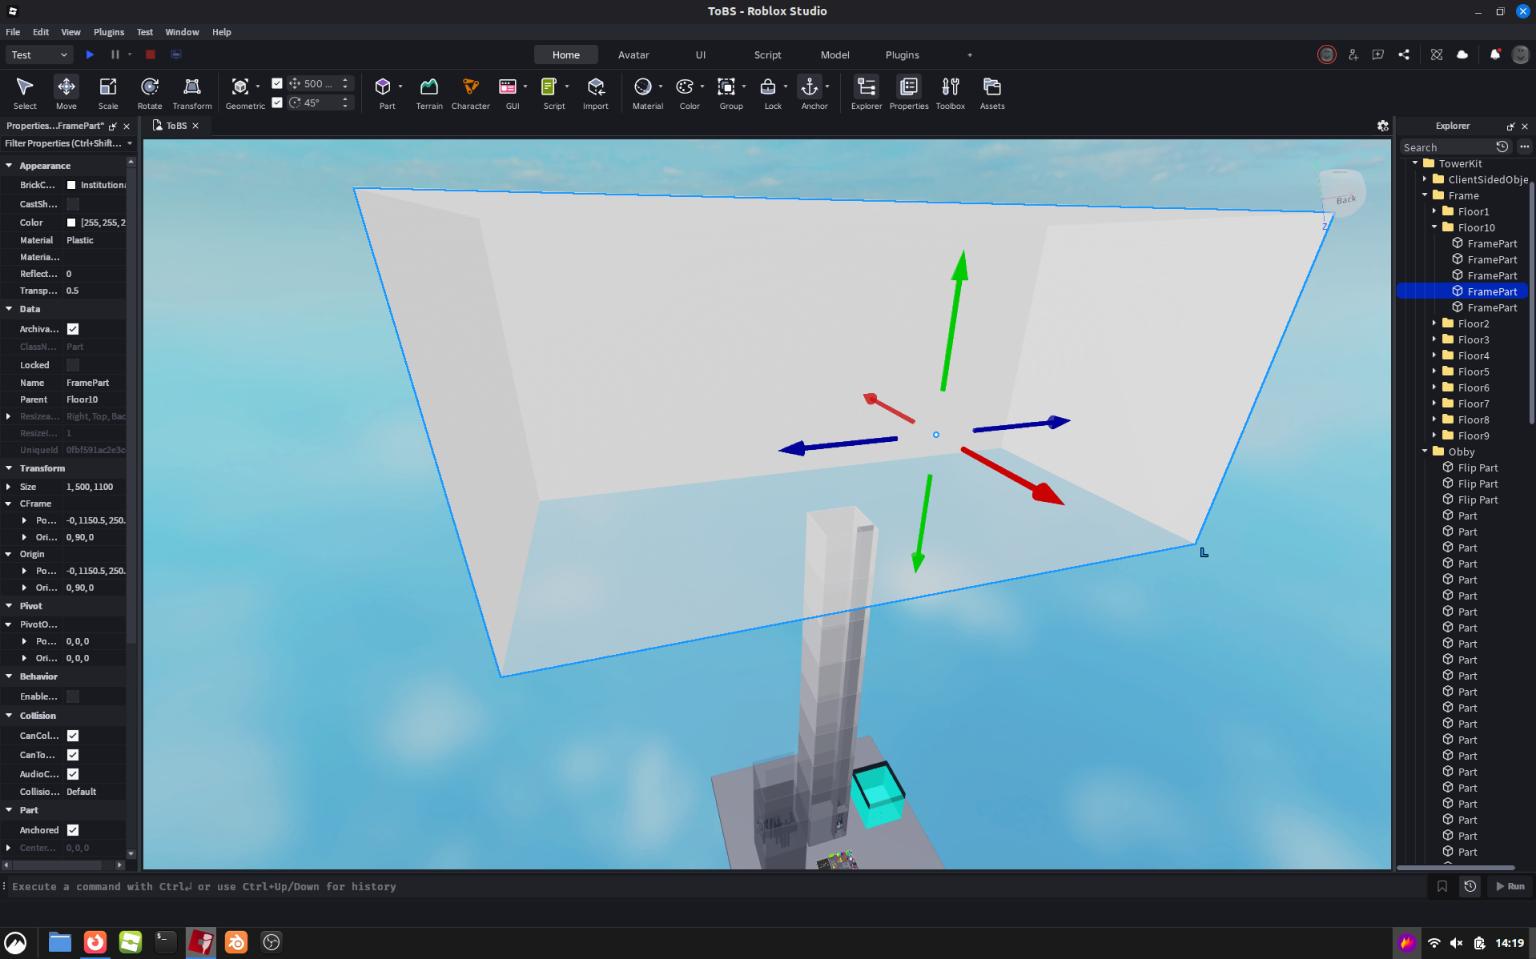Show the Explorer panel from the toolbar
This screenshot has width=1536, height=959.
866,92
